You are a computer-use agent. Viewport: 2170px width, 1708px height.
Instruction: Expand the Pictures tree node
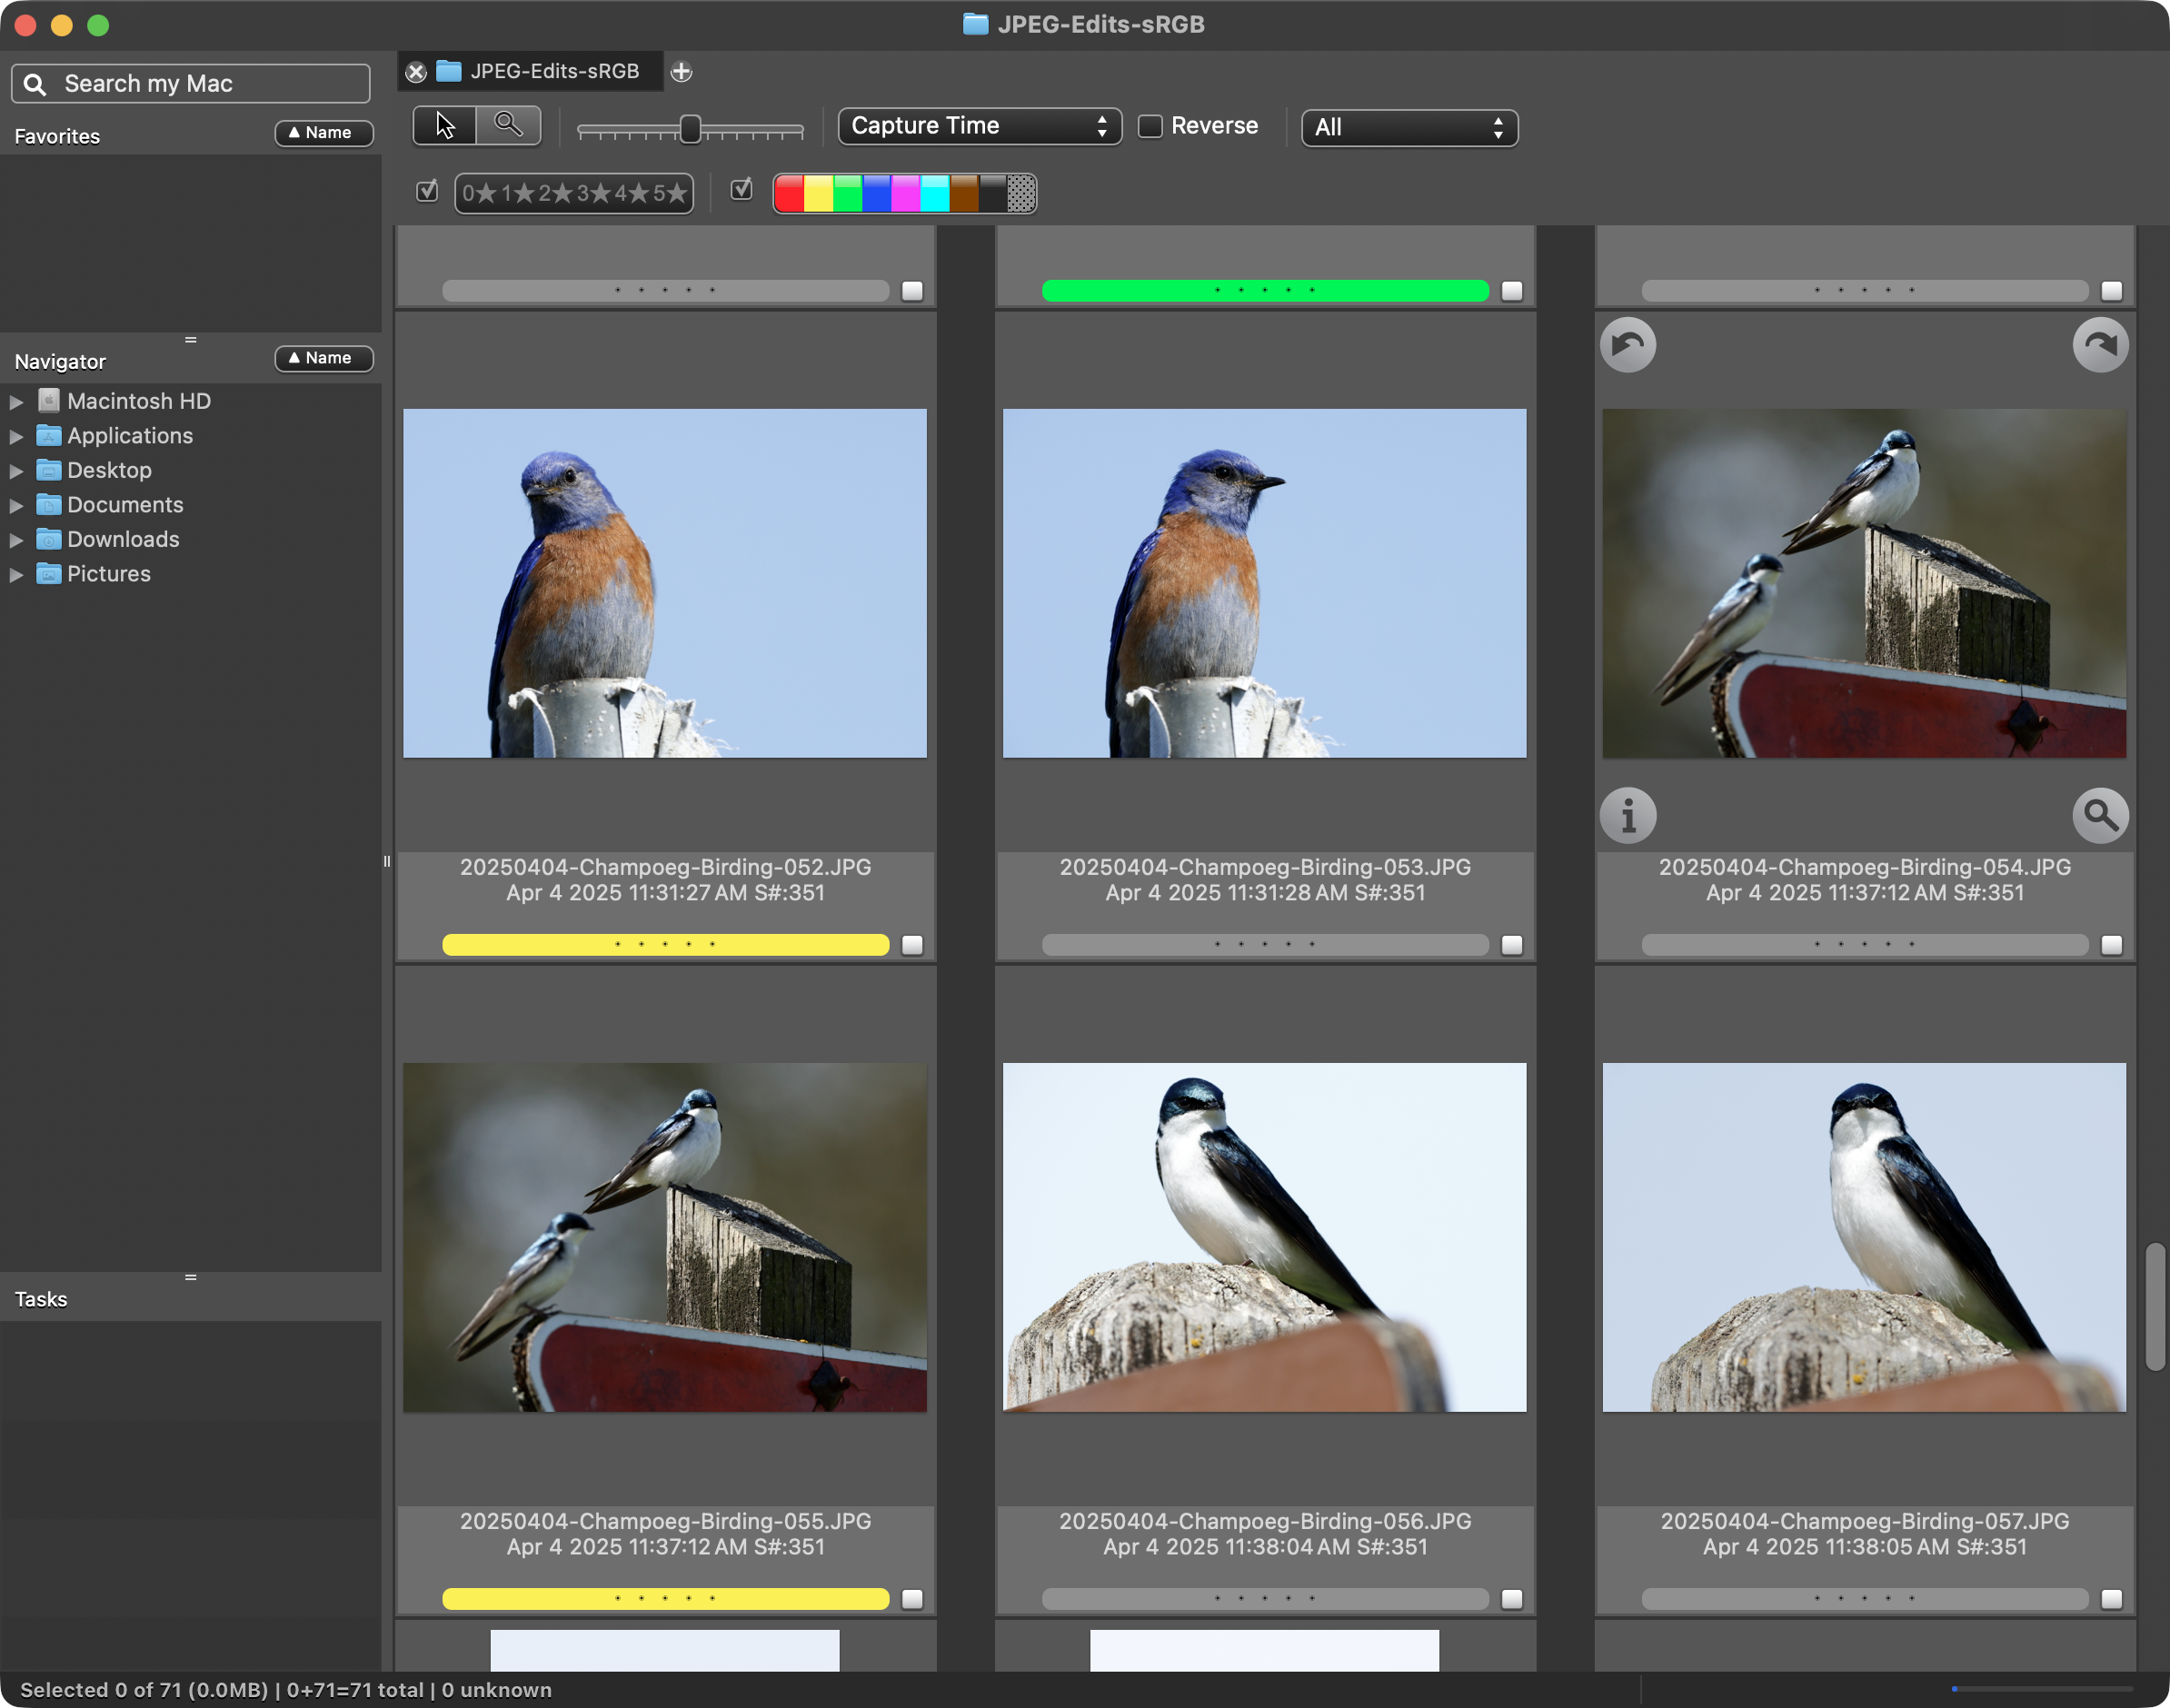(16, 575)
